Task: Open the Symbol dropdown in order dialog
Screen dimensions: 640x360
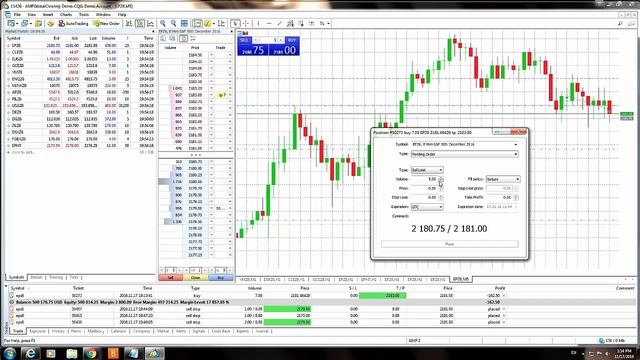Action: tap(464, 144)
